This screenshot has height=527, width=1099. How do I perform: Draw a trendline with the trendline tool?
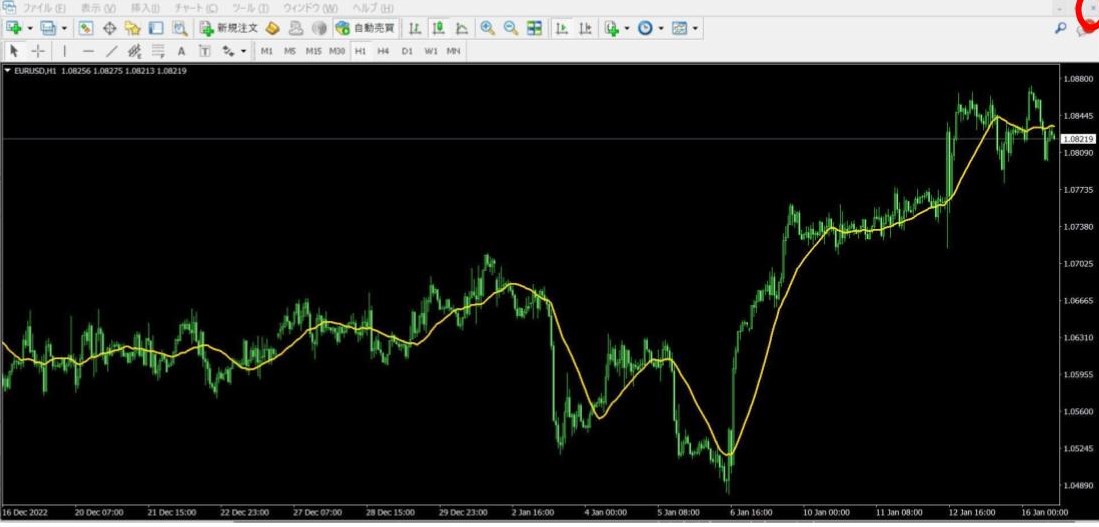[111, 51]
